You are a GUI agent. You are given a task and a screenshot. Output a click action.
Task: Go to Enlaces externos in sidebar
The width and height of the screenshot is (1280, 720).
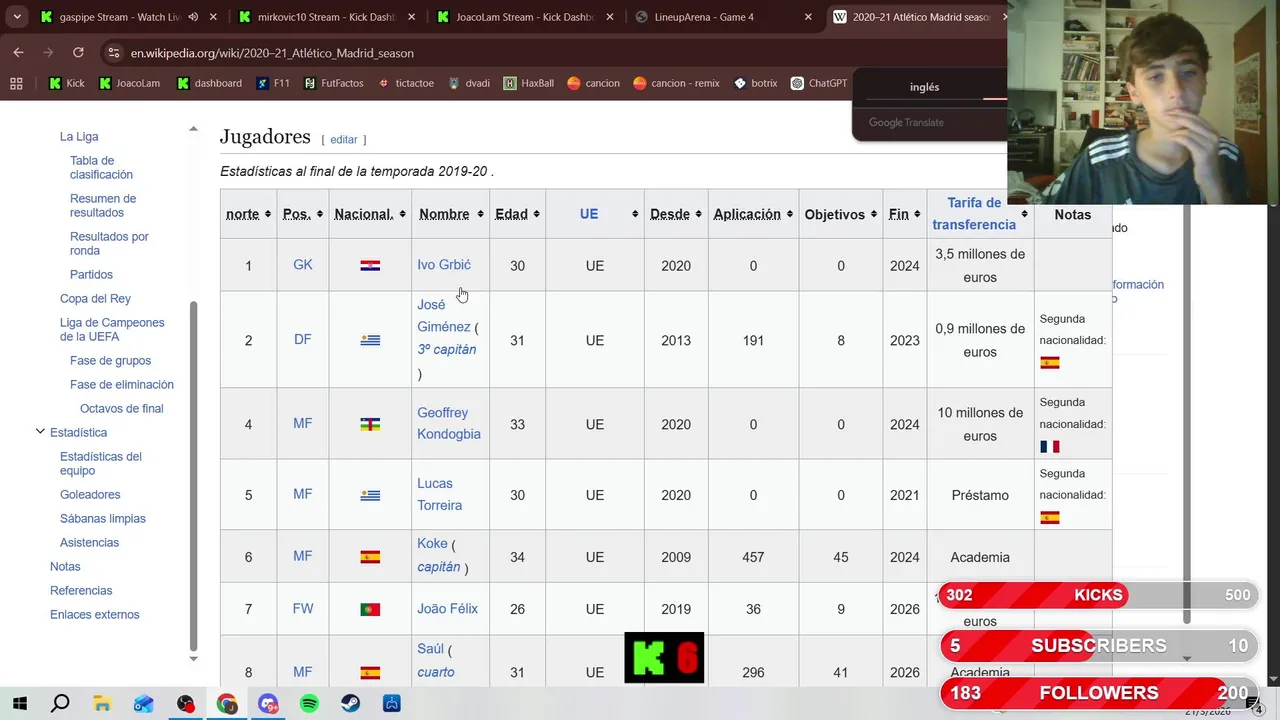point(95,614)
